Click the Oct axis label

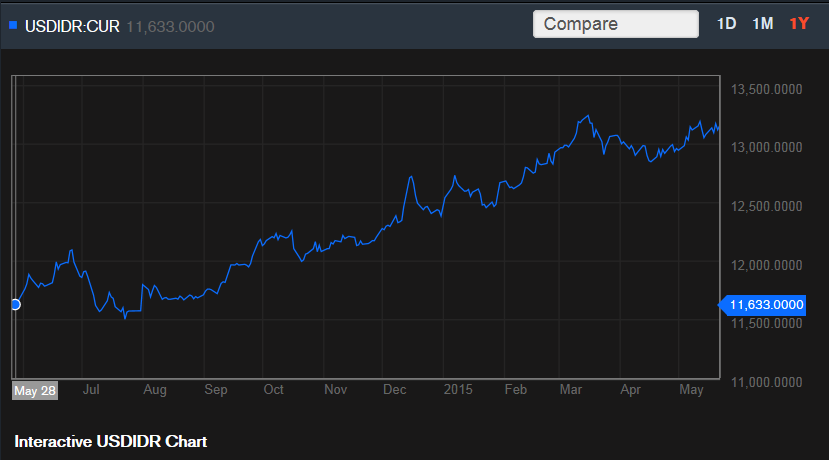273,390
